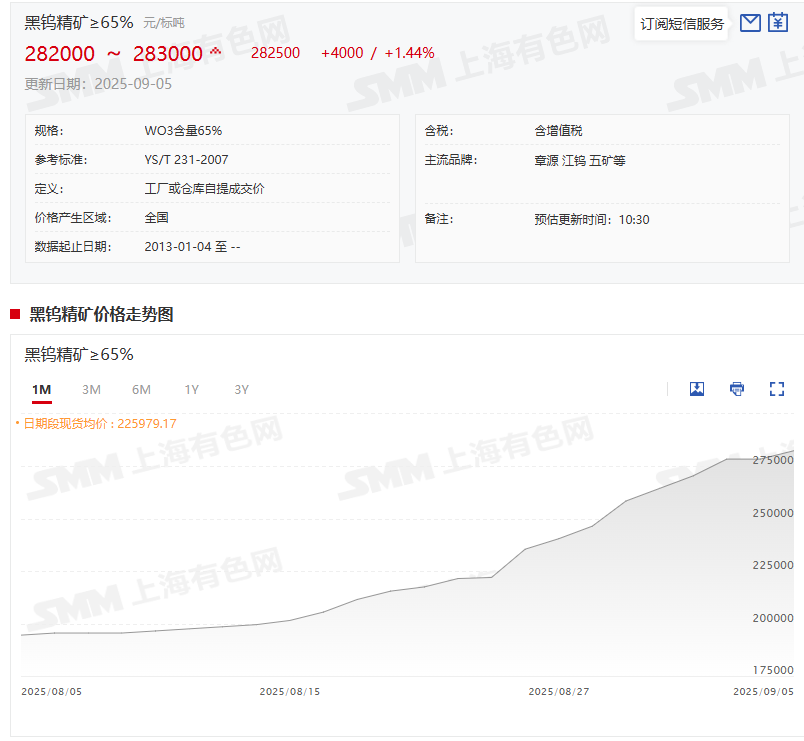The height and width of the screenshot is (741, 804).
Task: Switch chart to 3M range
Action: (91, 389)
